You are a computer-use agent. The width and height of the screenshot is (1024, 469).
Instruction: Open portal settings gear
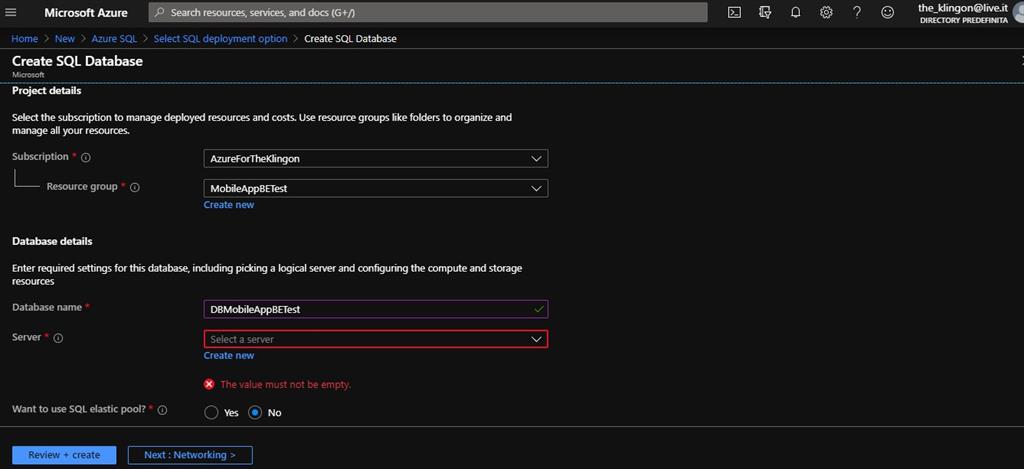[x=826, y=12]
